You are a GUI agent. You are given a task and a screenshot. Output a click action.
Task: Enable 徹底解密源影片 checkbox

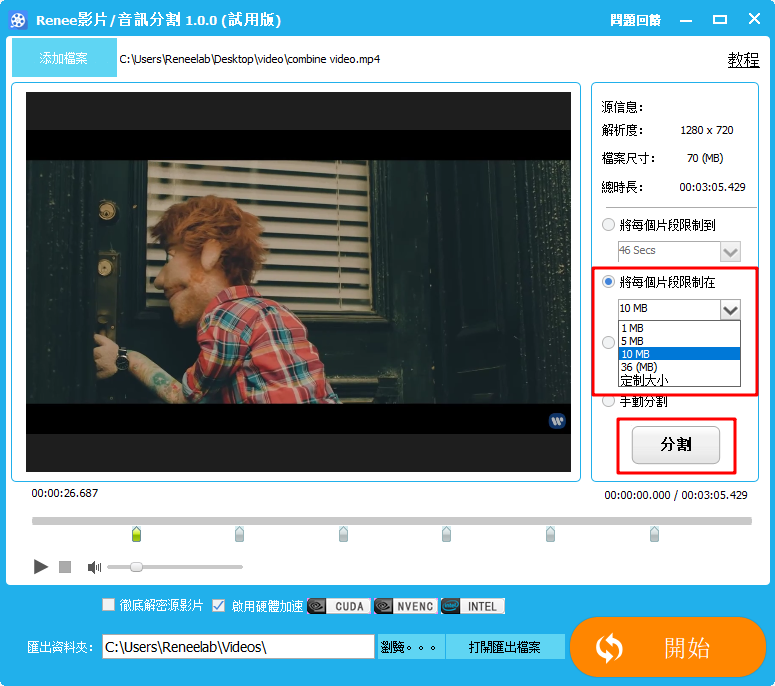(108, 604)
